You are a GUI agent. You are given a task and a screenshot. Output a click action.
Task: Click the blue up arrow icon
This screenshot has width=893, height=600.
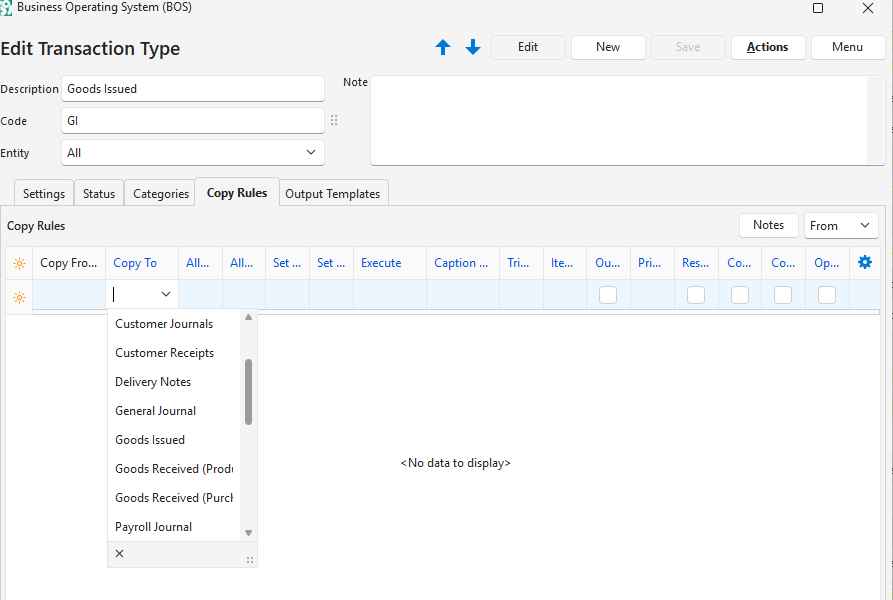pyautogui.click(x=443, y=47)
